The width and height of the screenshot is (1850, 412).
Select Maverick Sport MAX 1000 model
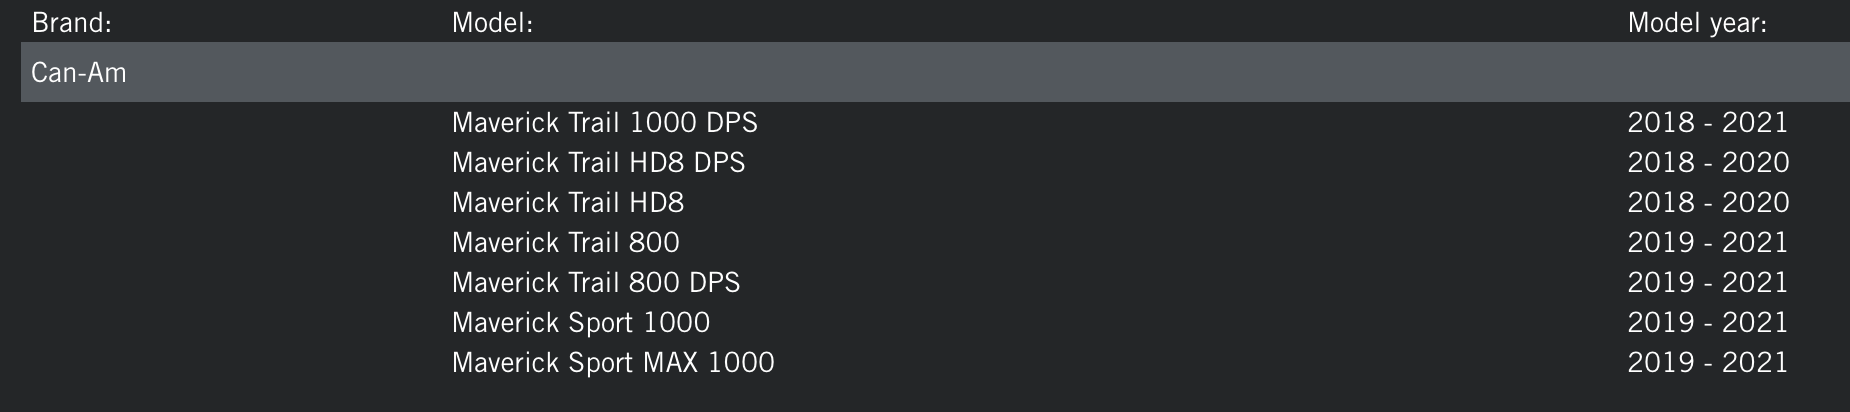pos(613,362)
